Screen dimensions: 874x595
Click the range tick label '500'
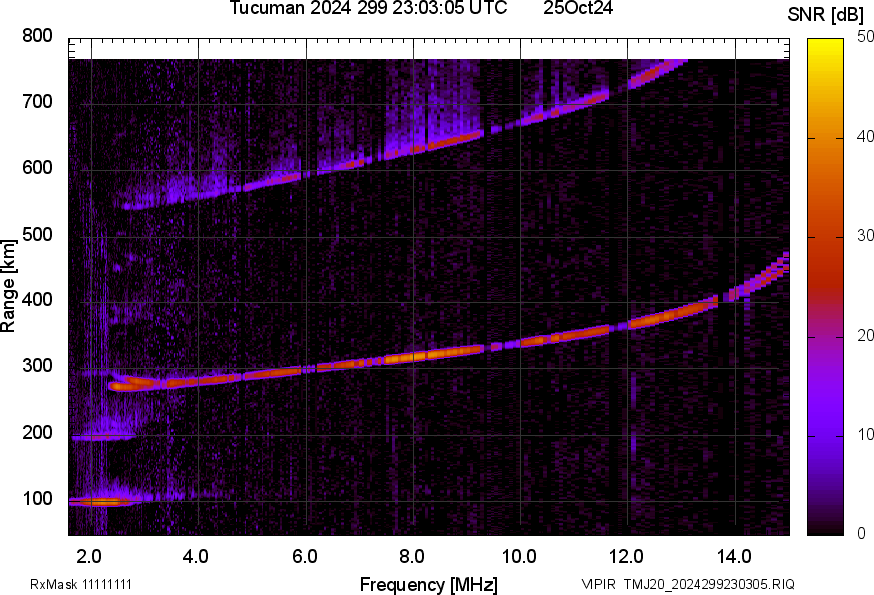(37, 234)
